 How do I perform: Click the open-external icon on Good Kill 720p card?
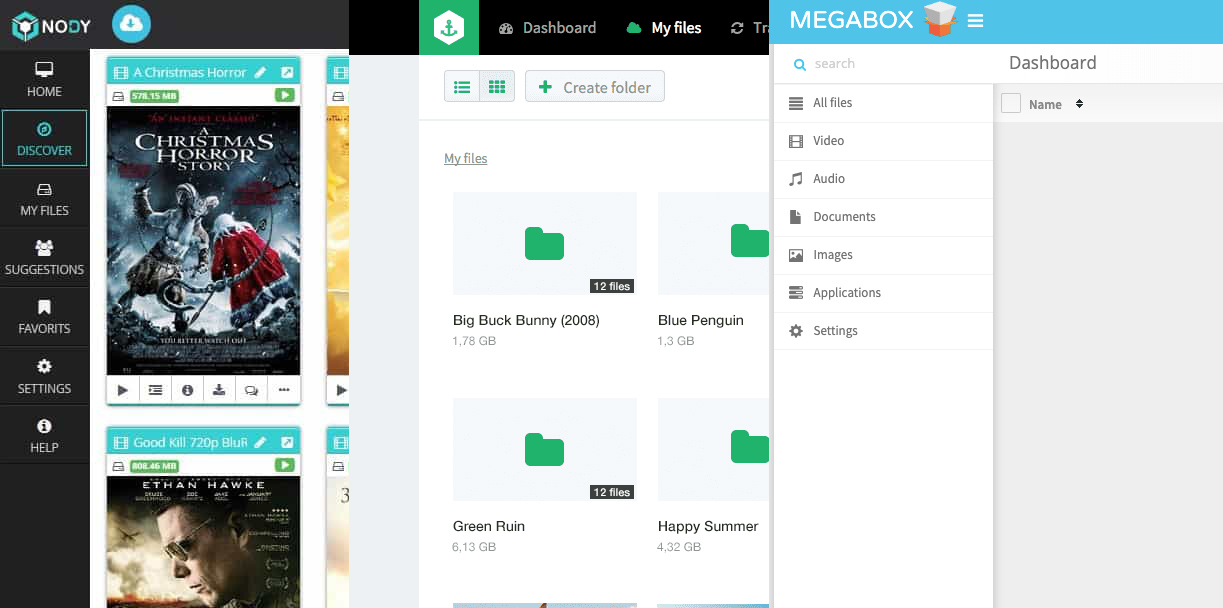pyautogui.click(x=287, y=442)
